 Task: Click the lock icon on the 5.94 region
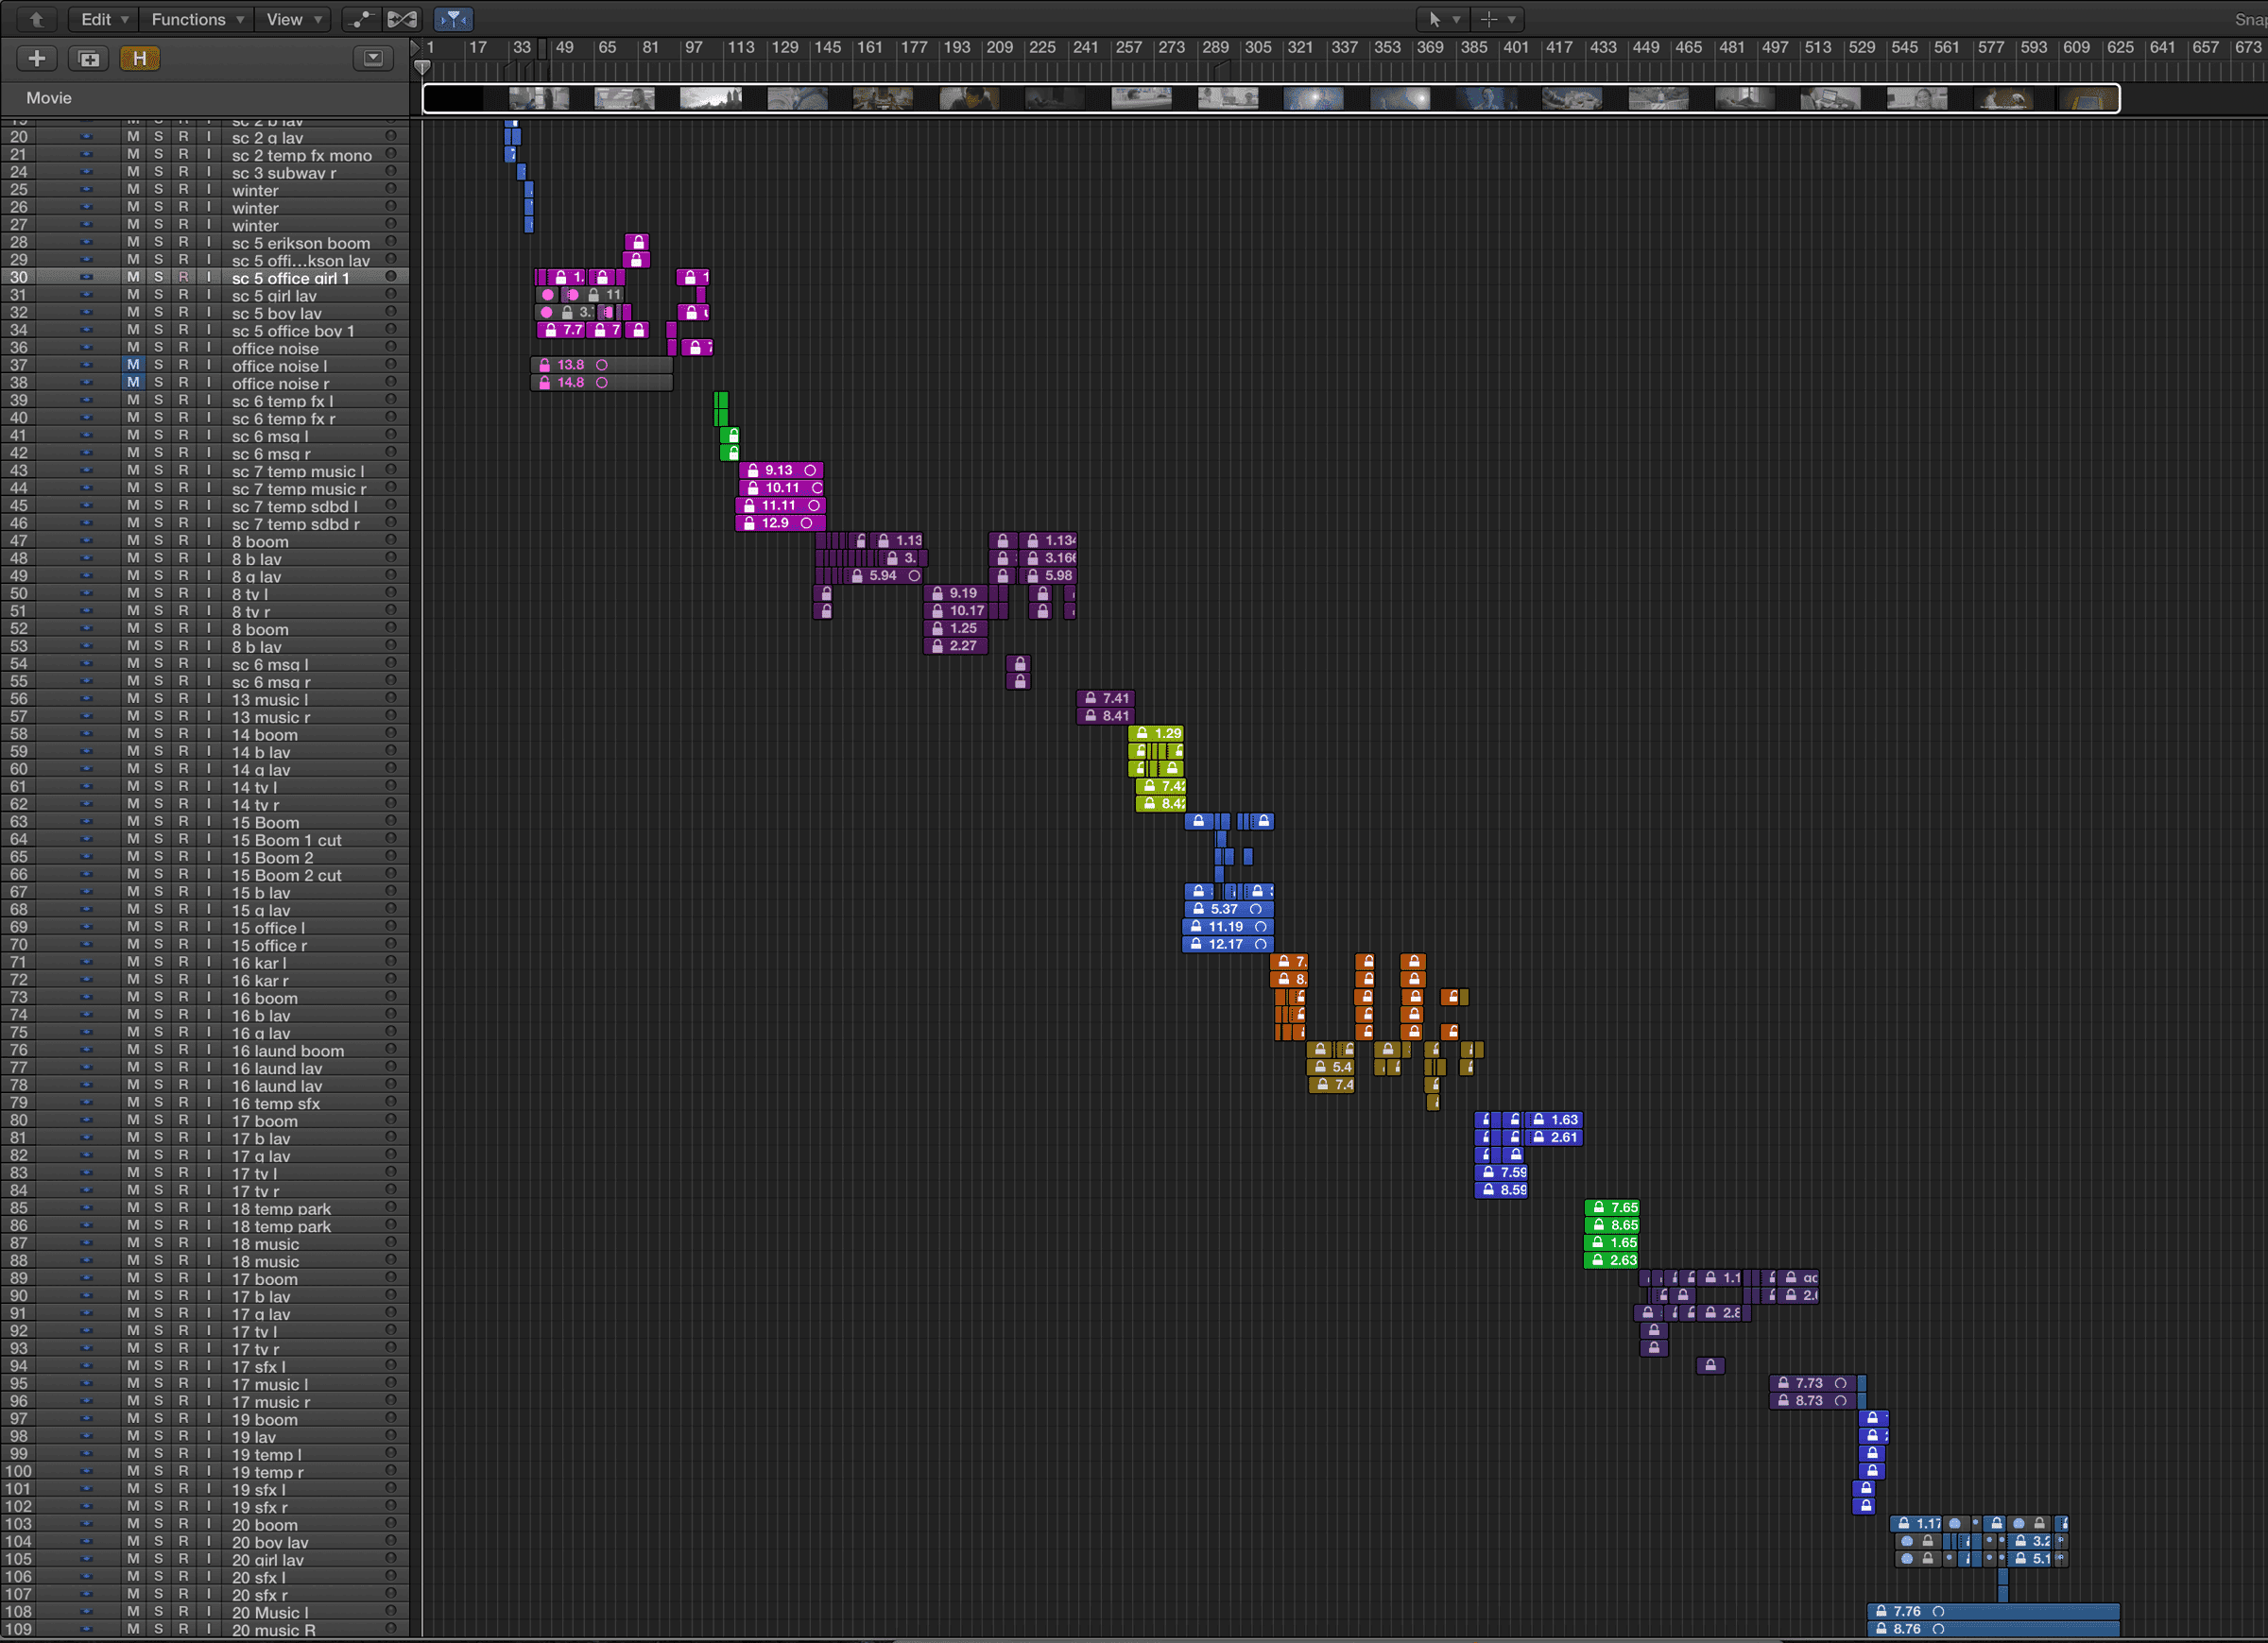pyautogui.click(x=857, y=576)
